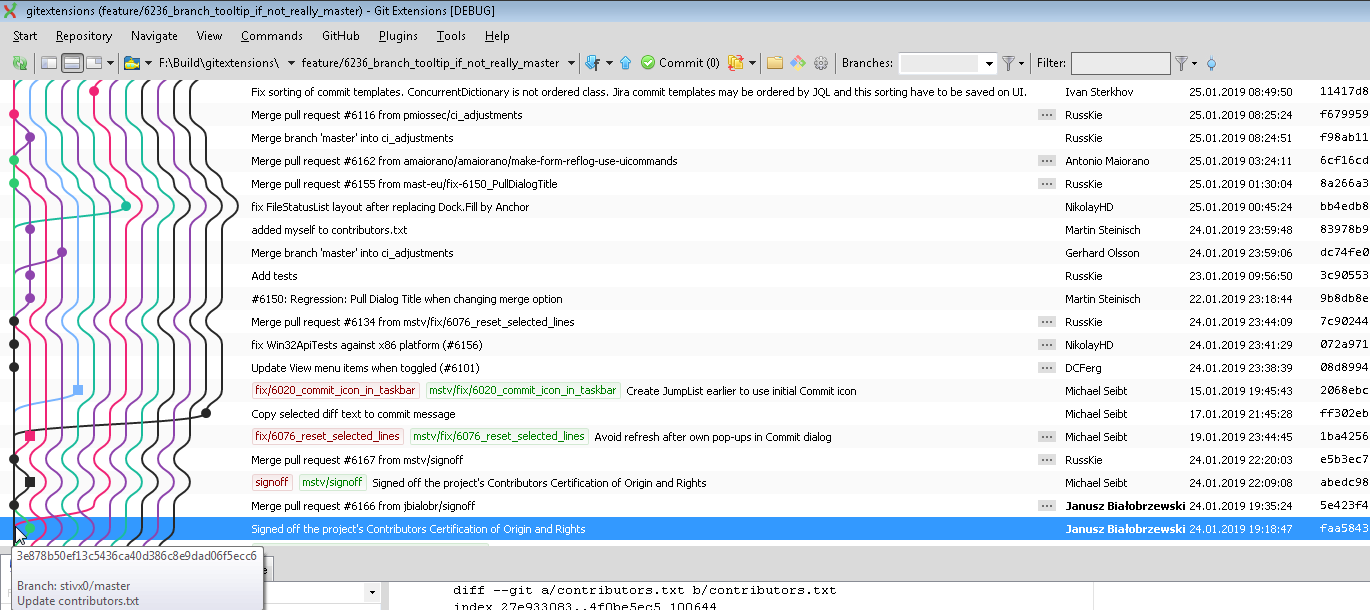The height and width of the screenshot is (610, 1370).
Task: Select 'Merge branch master into ci_adjustments' by Gerhard Olsson
Action: (x=352, y=253)
